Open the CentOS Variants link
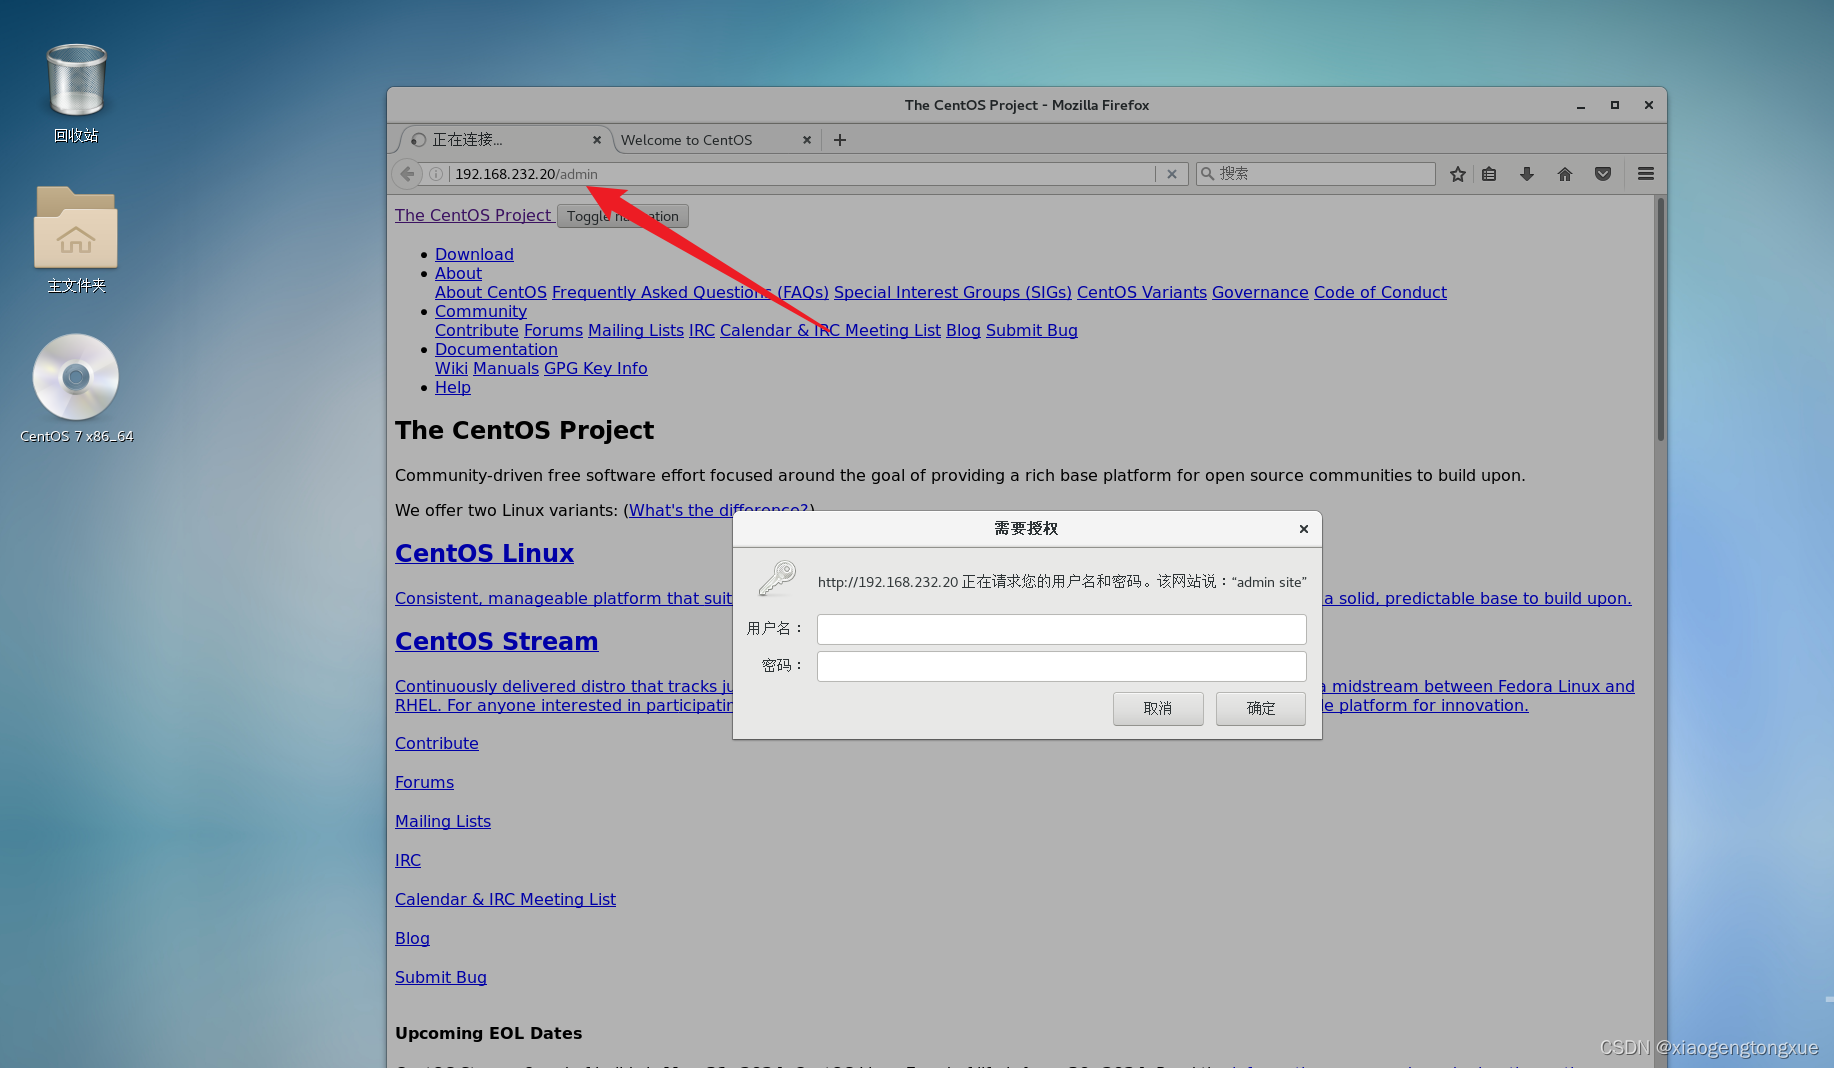The image size is (1834, 1068). coord(1142,292)
